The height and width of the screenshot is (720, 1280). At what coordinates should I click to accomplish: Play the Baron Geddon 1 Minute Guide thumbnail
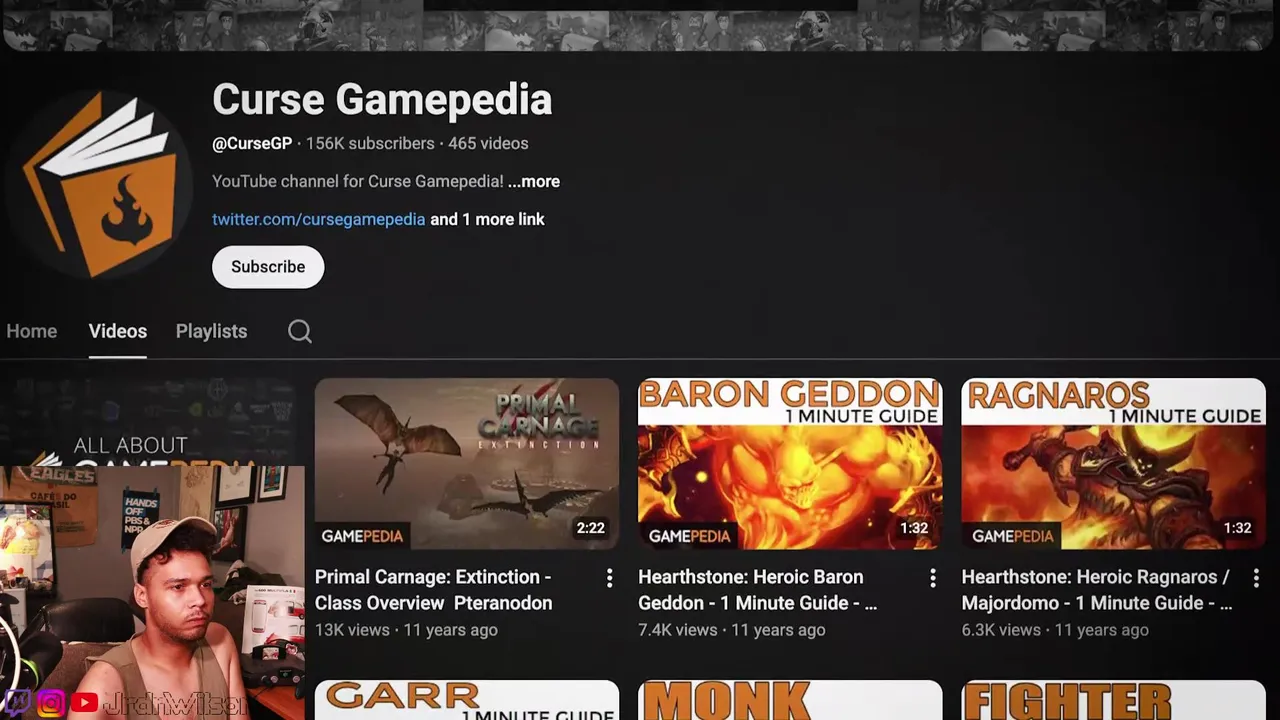(x=790, y=463)
